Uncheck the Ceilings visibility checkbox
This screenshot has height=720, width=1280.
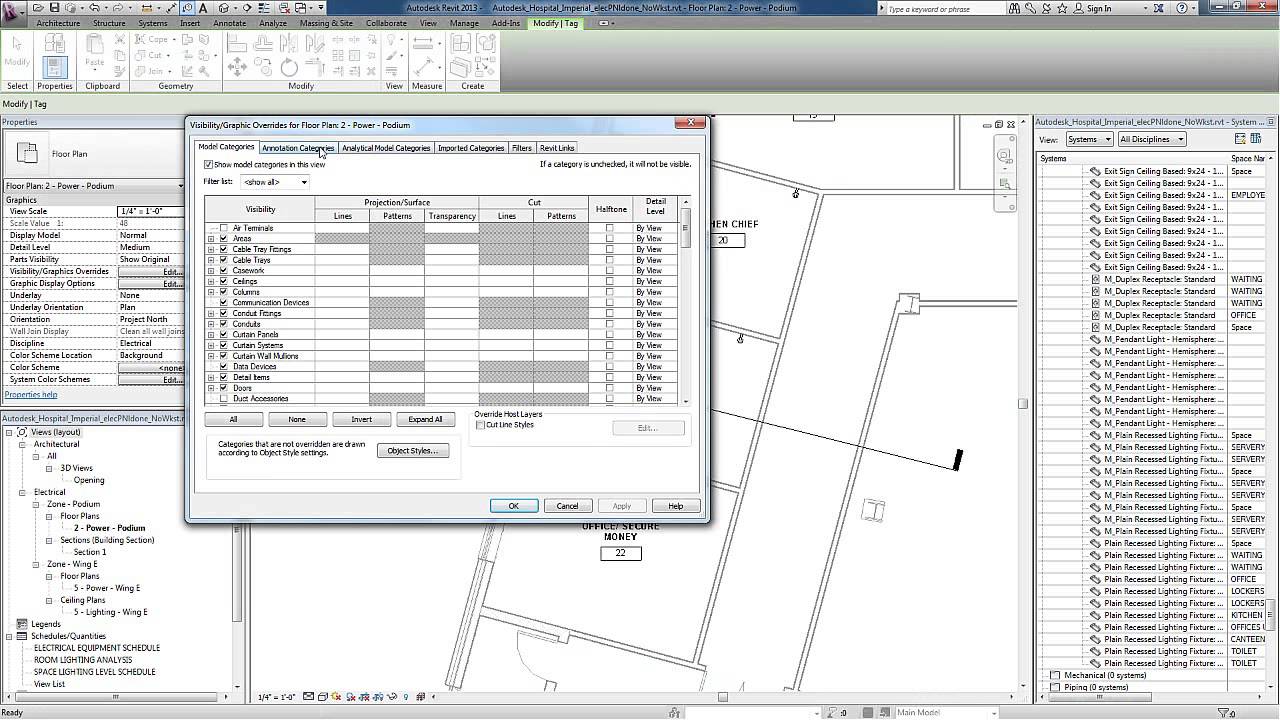224,281
